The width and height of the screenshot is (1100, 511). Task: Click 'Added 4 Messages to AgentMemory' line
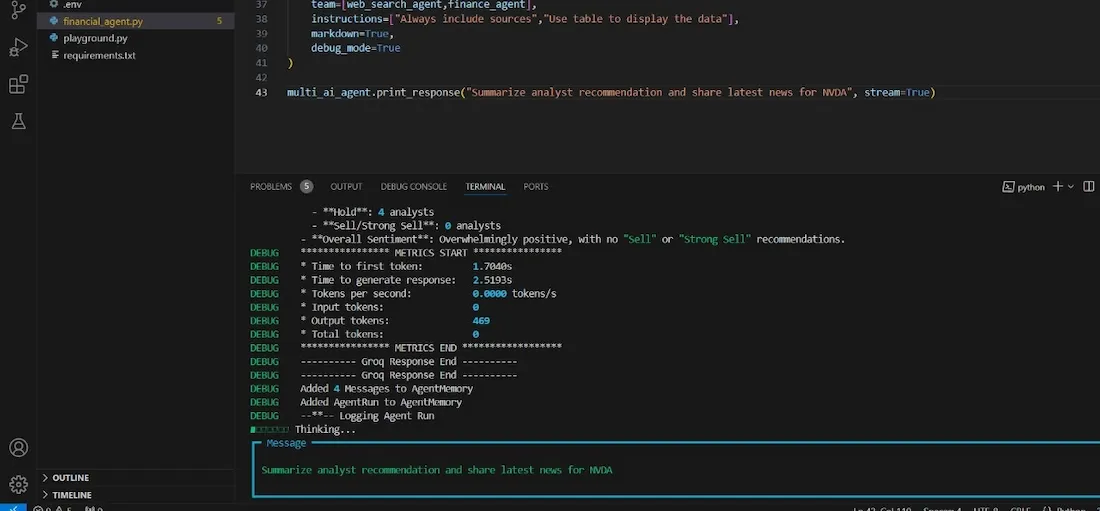[387, 389]
